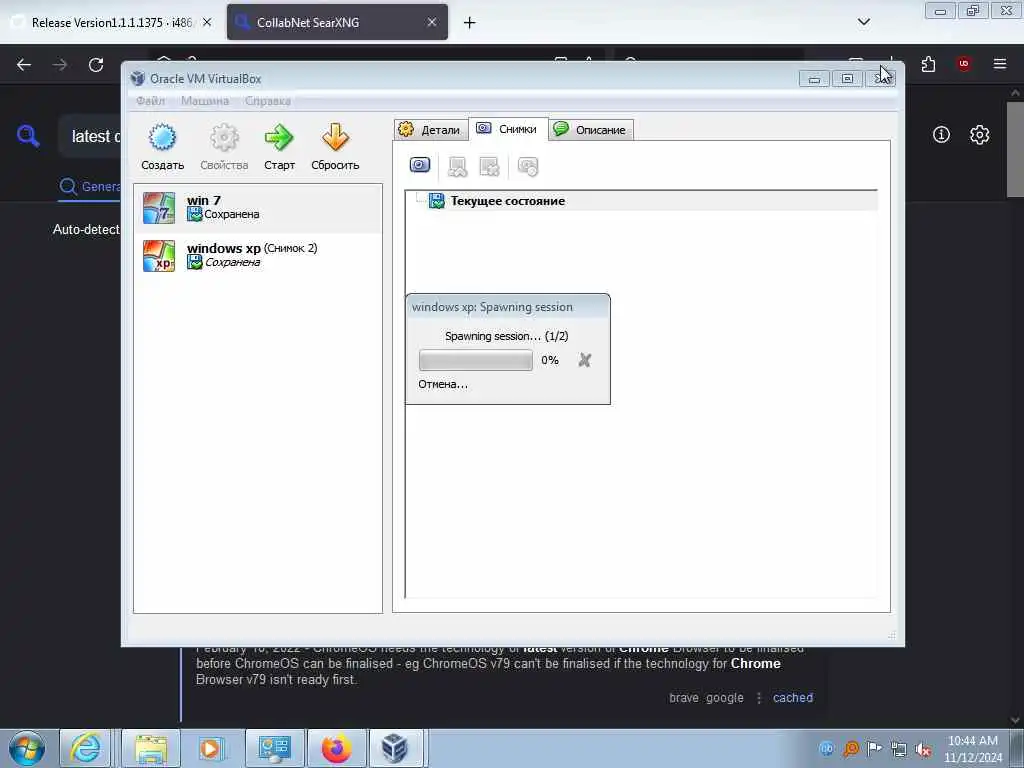Close the CollabNet SearXNG browser tab

[x=432, y=22]
